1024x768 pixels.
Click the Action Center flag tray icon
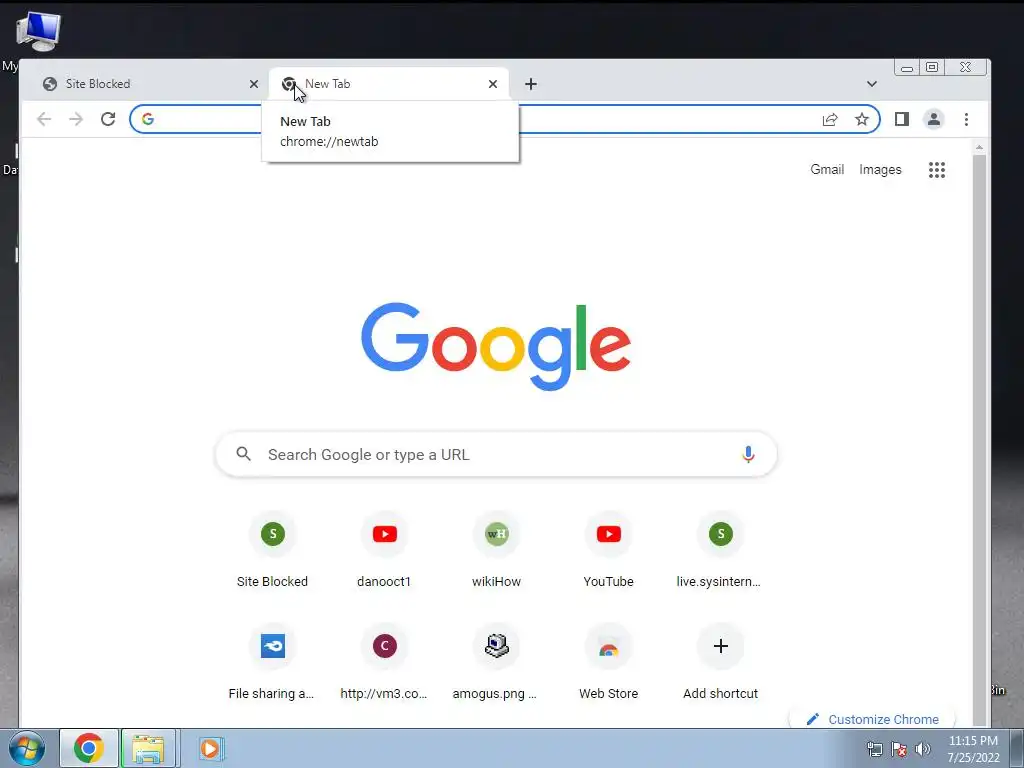coord(899,749)
